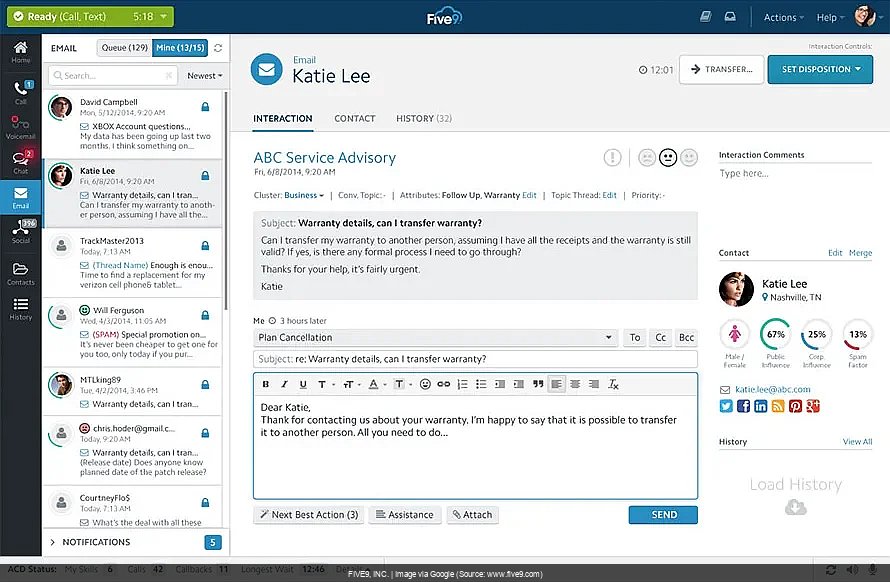The height and width of the screenshot is (582, 890).
Task: Open the Set Disposition dropdown
Action: pyautogui.click(x=821, y=69)
